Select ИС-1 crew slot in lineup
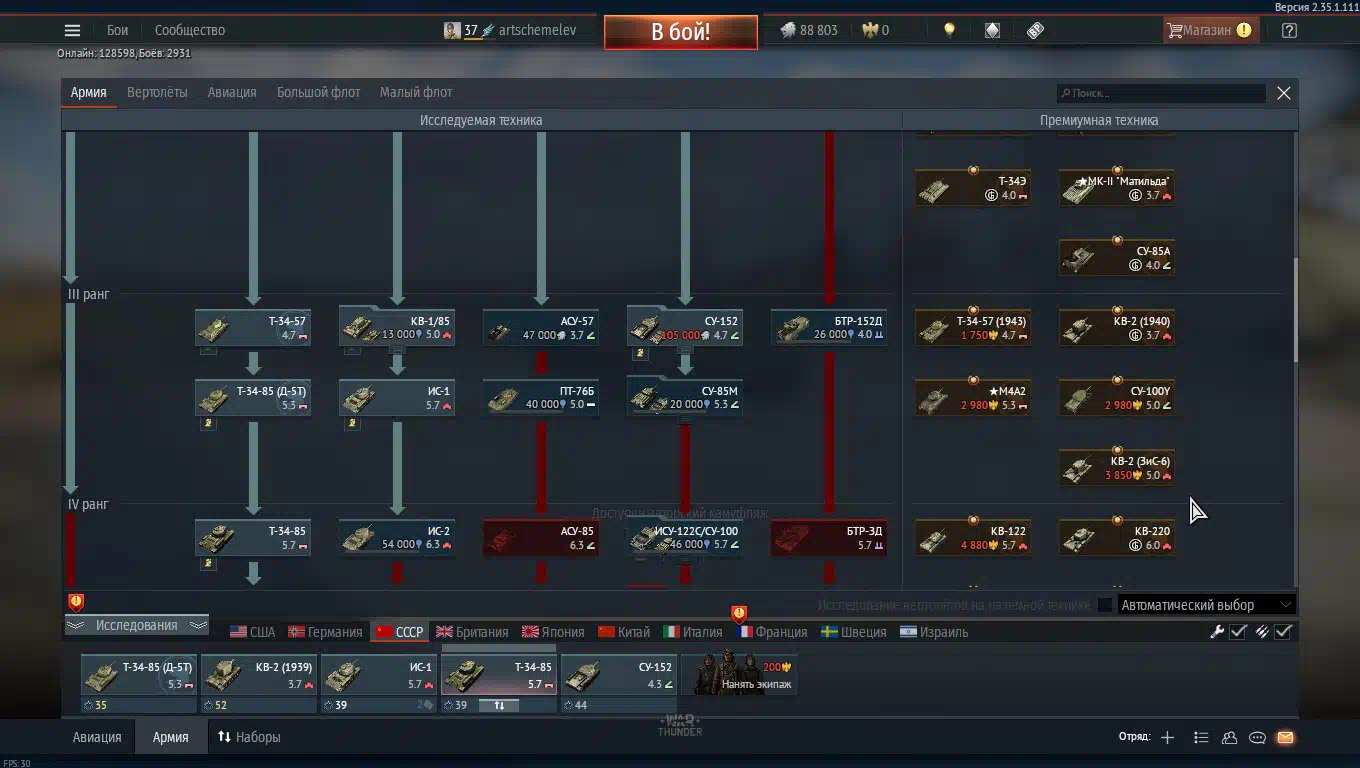Screen dimensions: 1360x768 click(379, 674)
